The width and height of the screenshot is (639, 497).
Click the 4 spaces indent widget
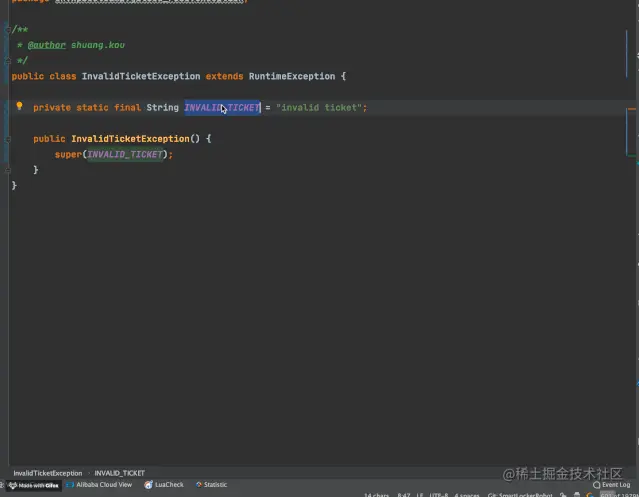pyautogui.click(x=467, y=495)
